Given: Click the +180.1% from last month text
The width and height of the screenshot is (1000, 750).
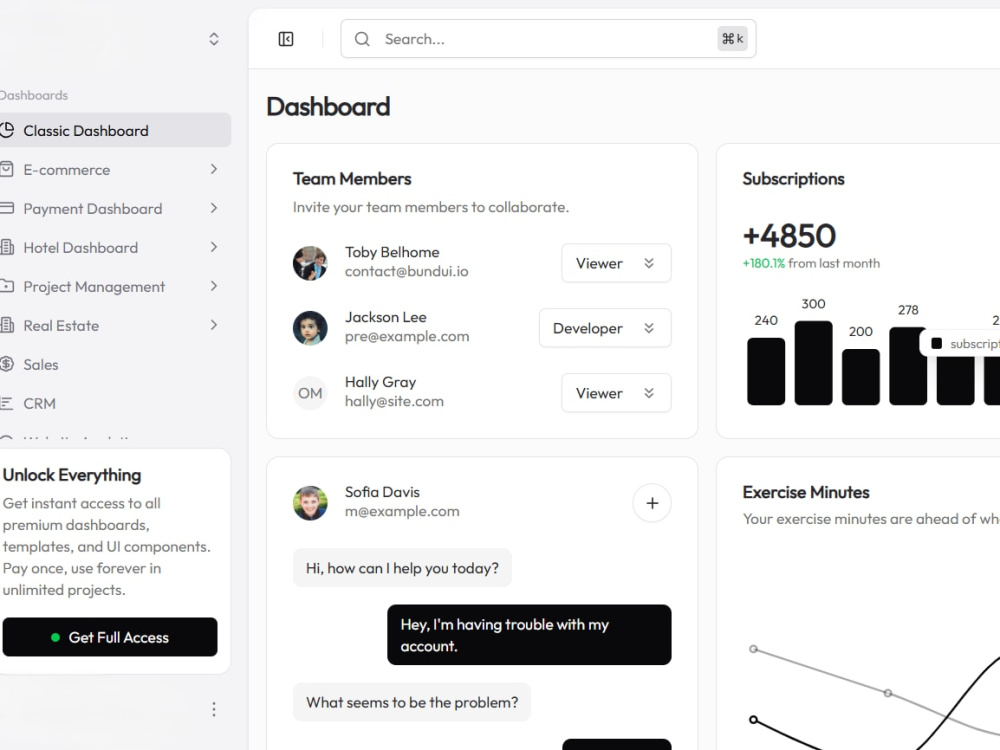Looking at the screenshot, I should [811, 263].
